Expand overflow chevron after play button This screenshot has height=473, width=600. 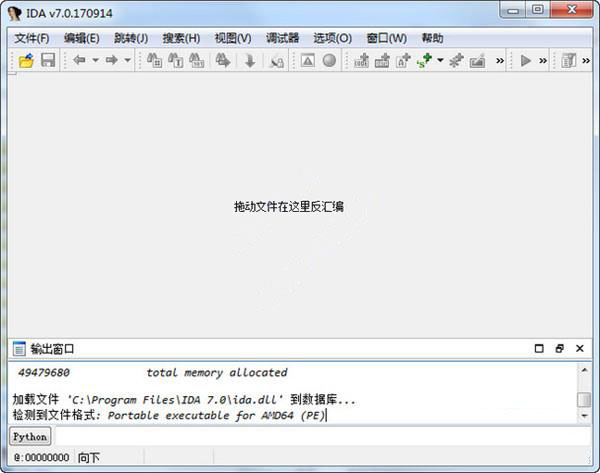(543, 60)
